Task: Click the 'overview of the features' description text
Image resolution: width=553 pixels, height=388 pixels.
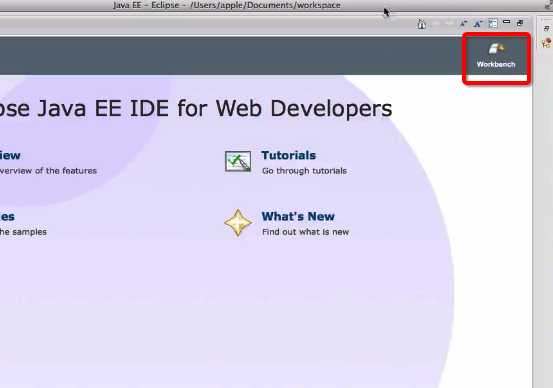Action: click(48, 171)
